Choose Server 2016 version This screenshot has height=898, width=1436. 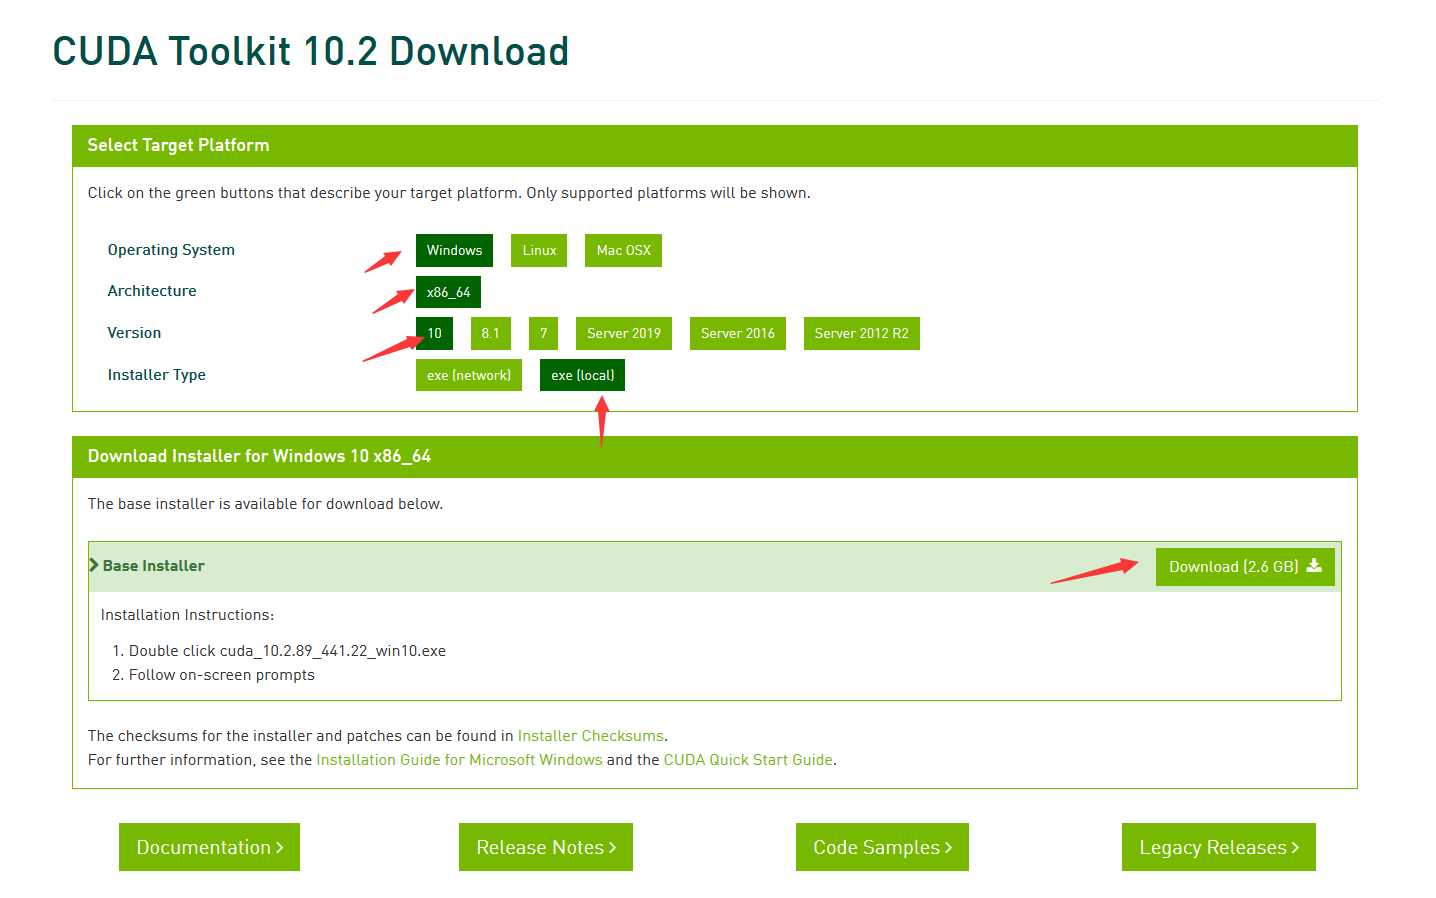(x=737, y=333)
